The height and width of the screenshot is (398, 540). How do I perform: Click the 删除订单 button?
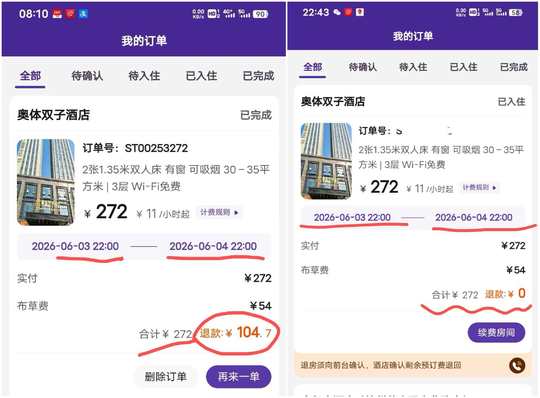166,376
